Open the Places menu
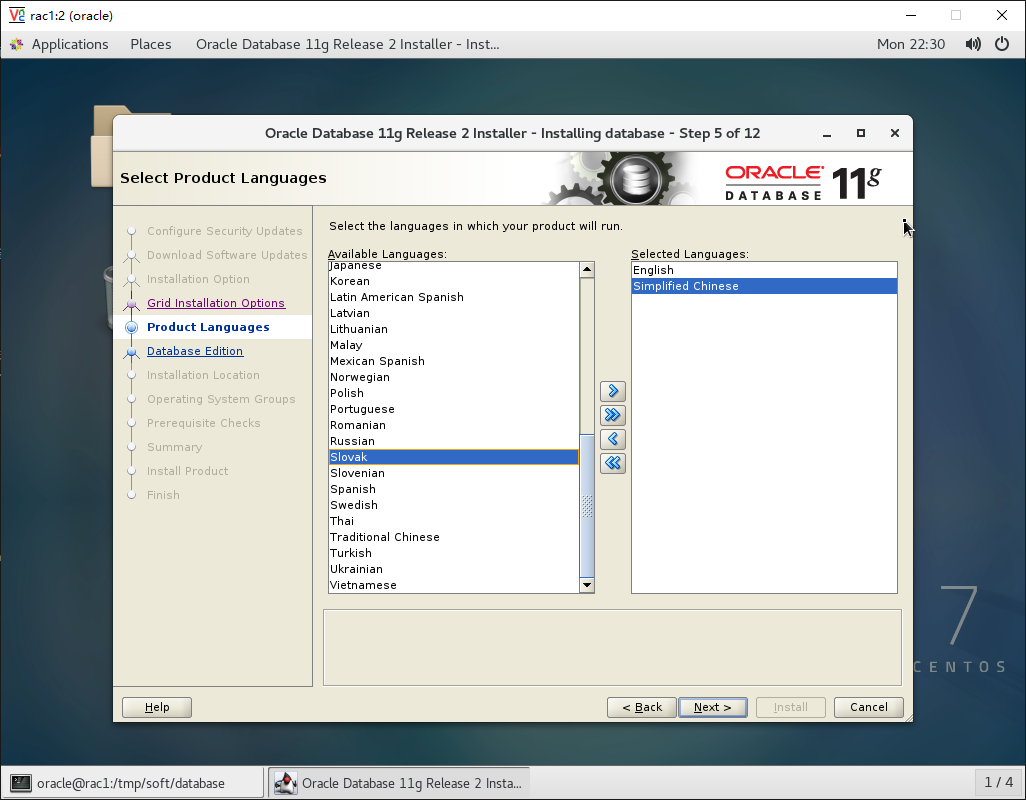The height and width of the screenshot is (800, 1026). (x=150, y=44)
